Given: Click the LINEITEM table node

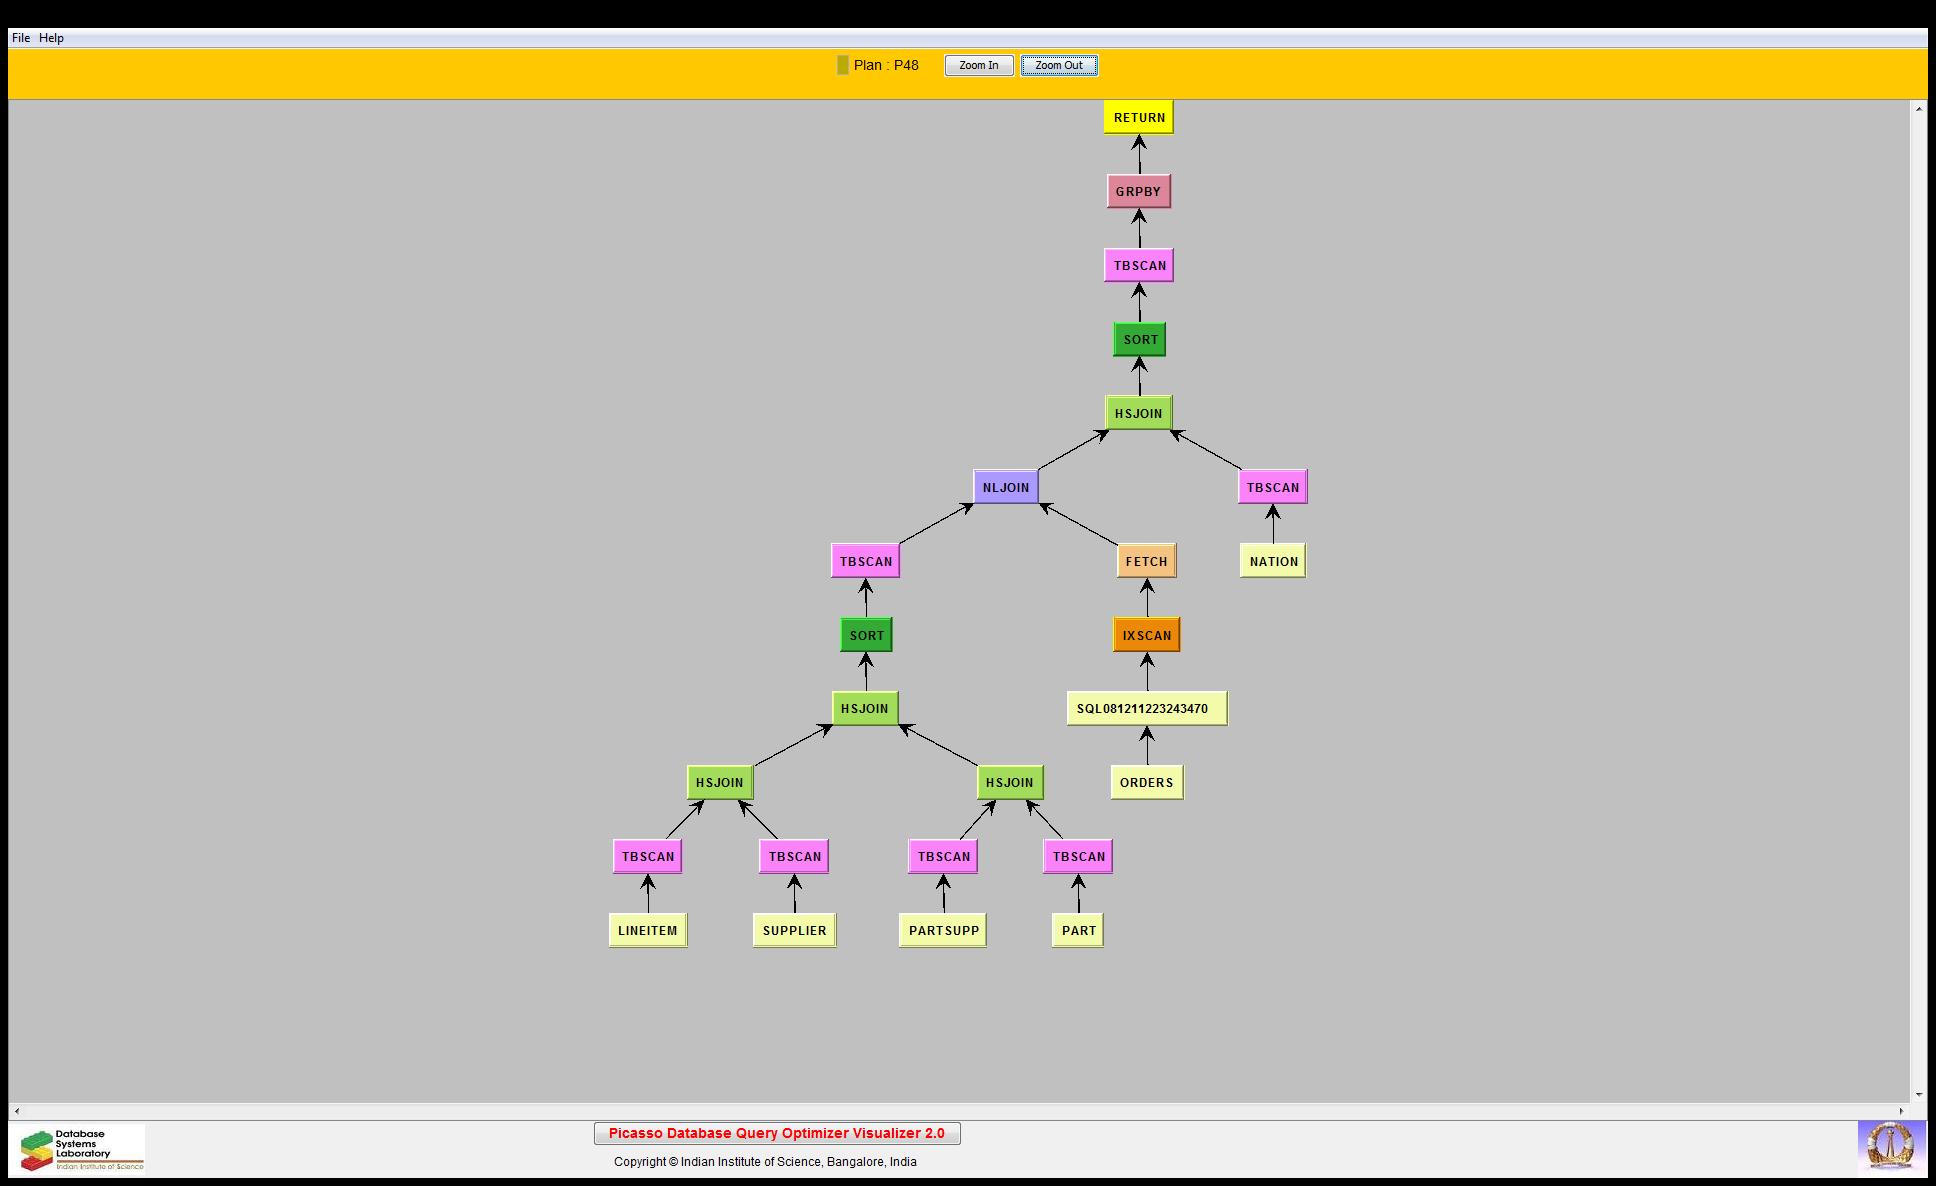Looking at the screenshot, I should click(647, 930).
